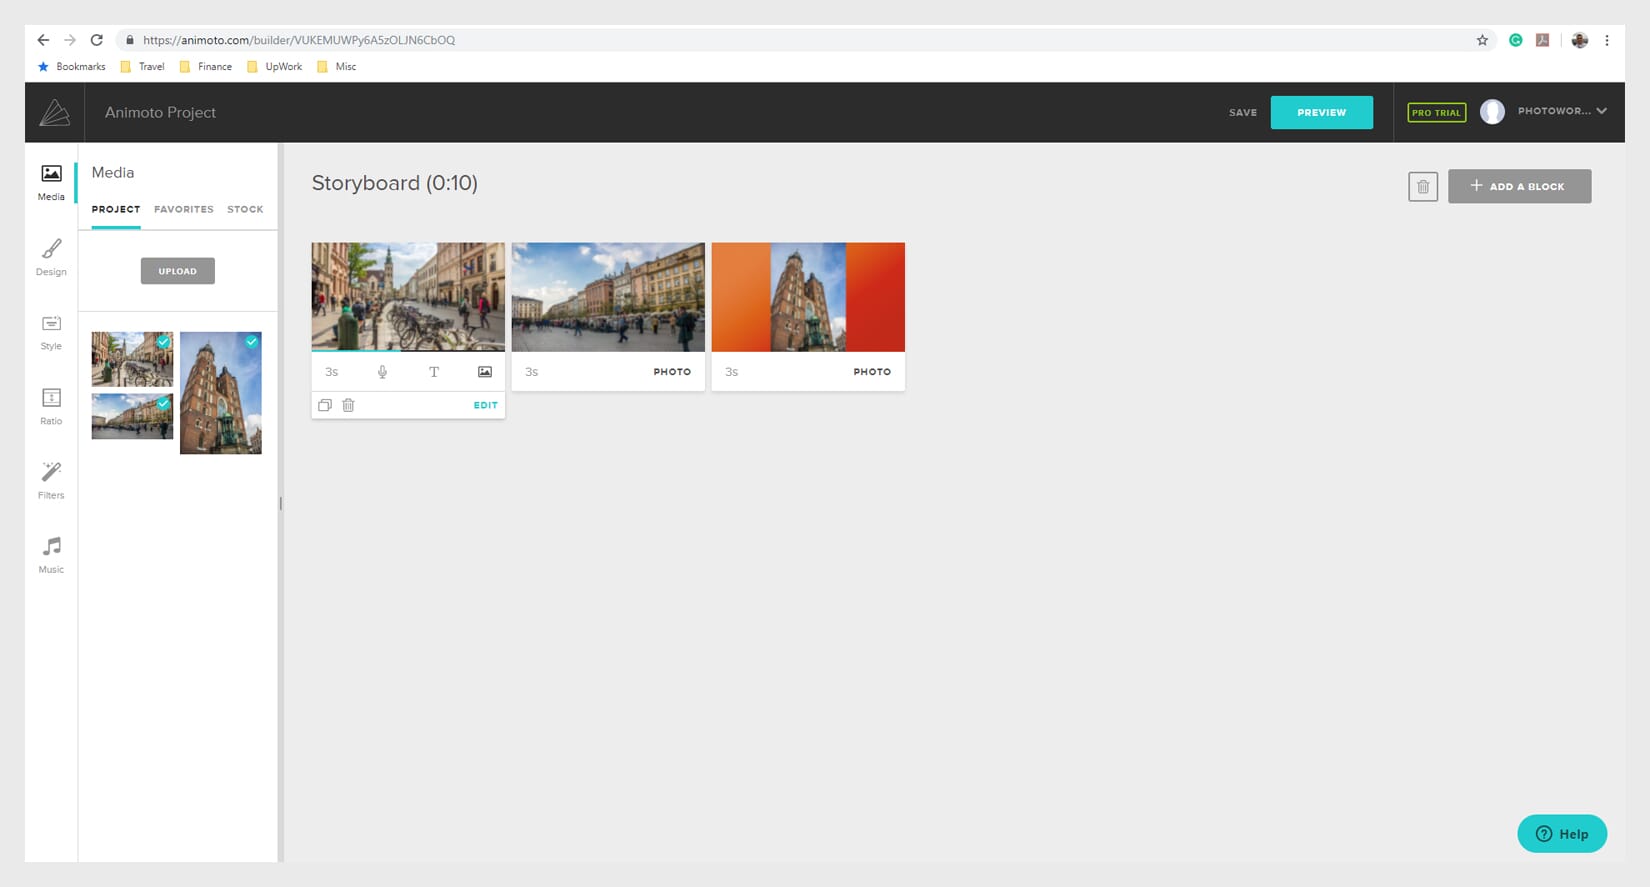
Task: Expand the PHOTOWOR... account dropdown
Action: coord(1562,111)
